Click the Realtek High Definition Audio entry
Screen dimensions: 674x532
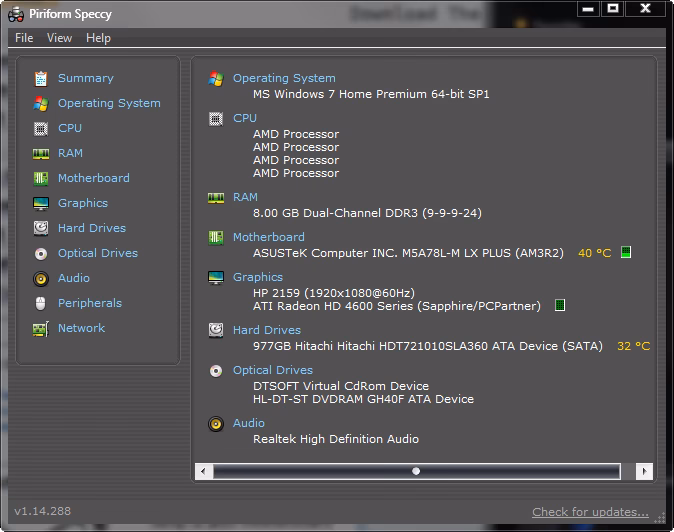pyautogui.click(x=336, y=439)
